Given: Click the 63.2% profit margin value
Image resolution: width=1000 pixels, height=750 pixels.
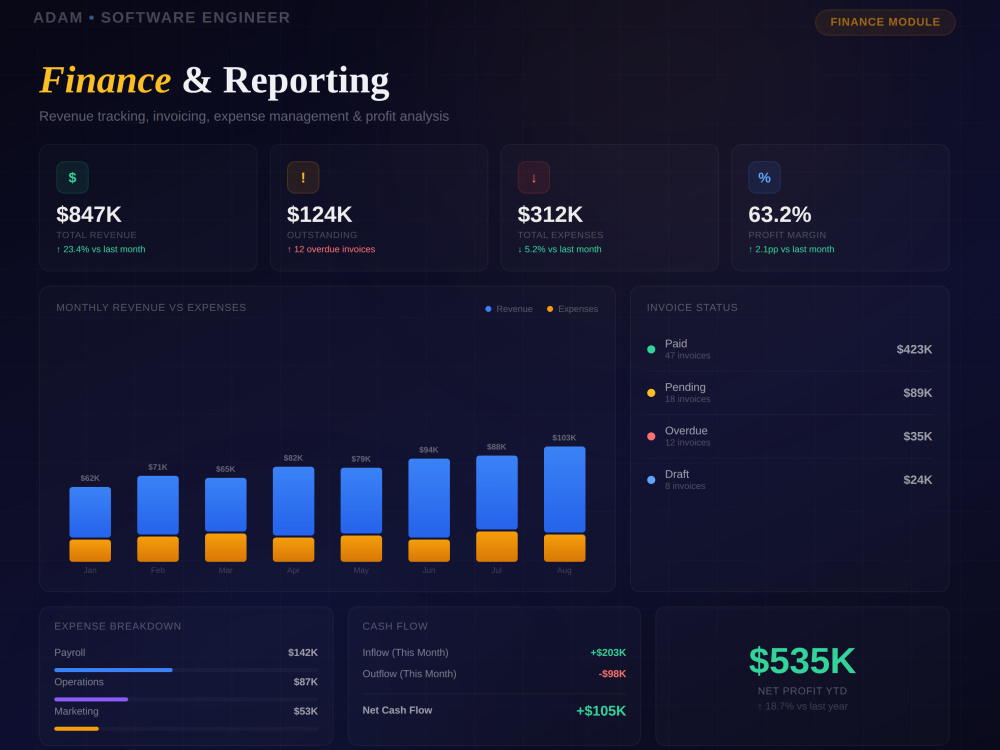Looking at the screenshot, I should click(779, 214).
